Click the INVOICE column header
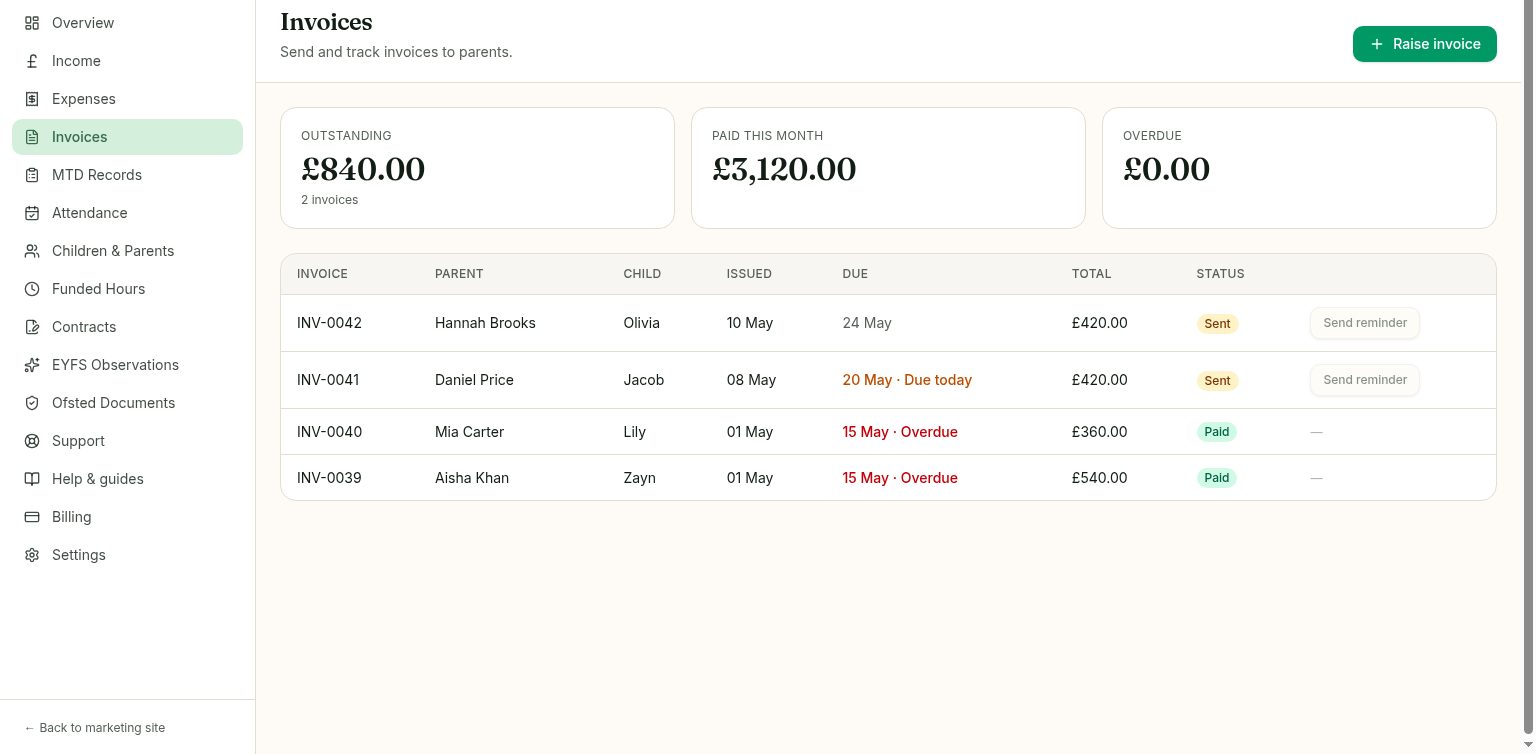1536x754 pixels. [x=322, y=274]
